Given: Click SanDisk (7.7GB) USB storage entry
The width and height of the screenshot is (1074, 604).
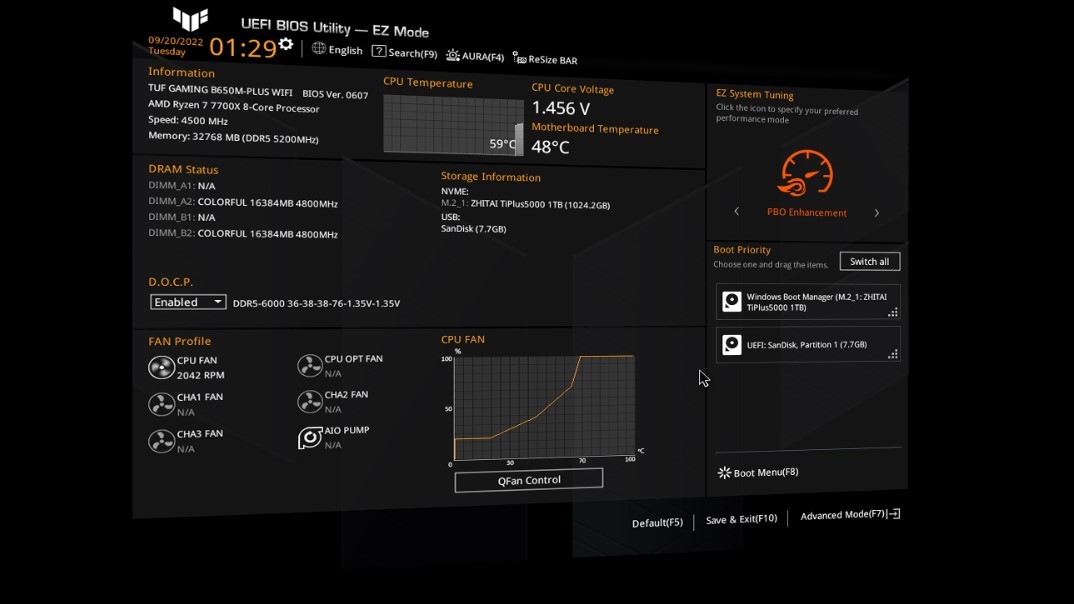Looking at the screenshot, I should [x=473, y=229].
